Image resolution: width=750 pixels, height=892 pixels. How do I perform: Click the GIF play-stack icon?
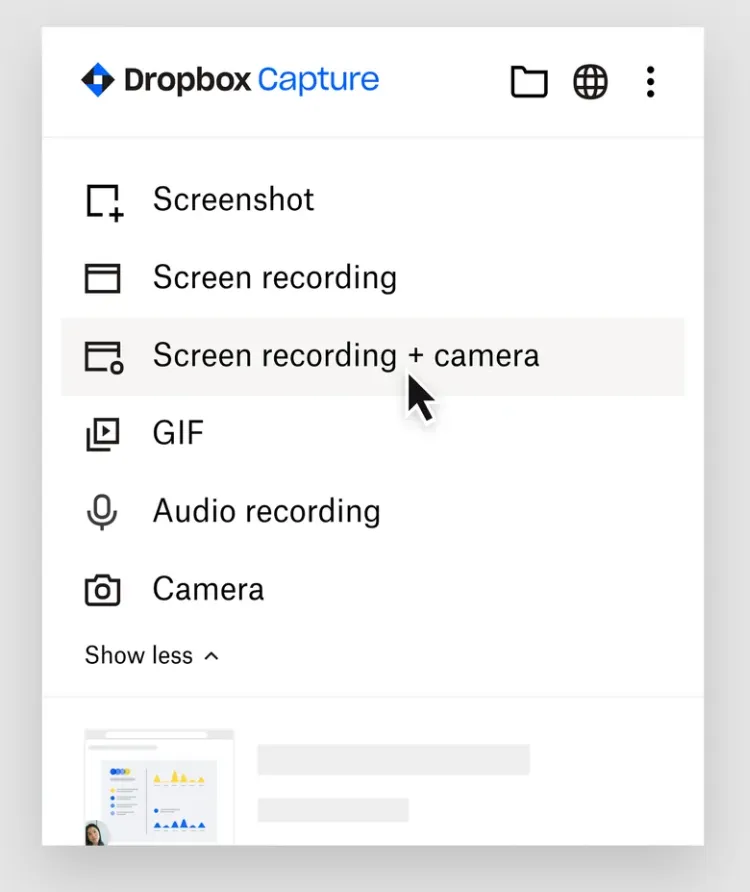tap(103, 435)
